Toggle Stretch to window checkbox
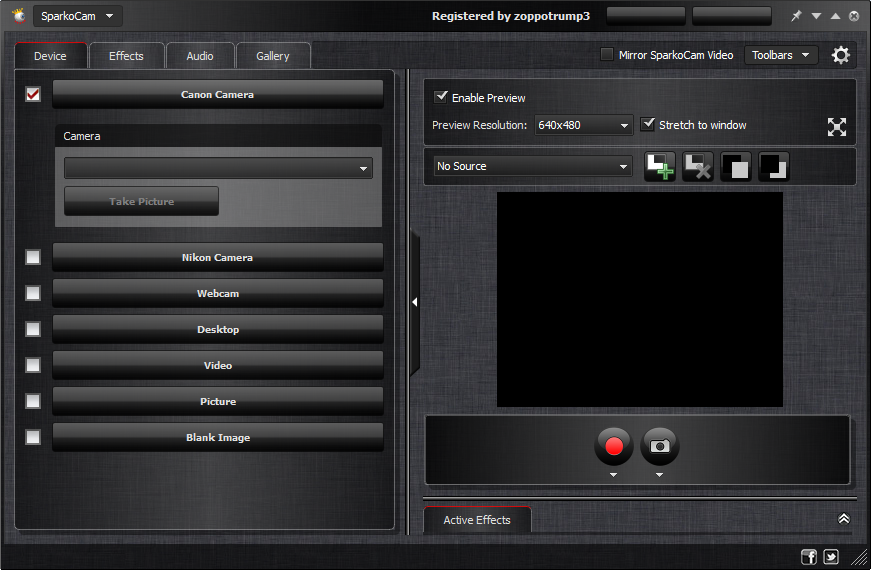 click(648, 124)
